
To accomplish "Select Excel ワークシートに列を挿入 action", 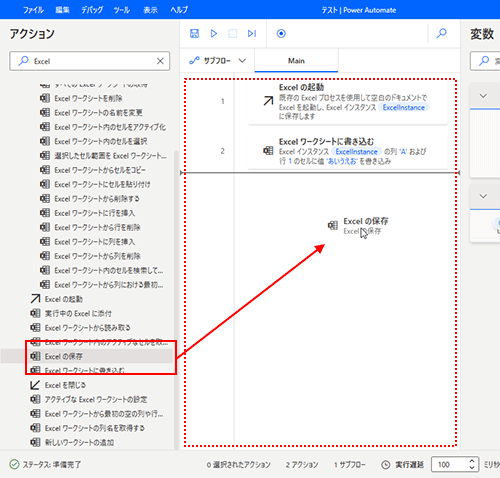I will [95, 242].
